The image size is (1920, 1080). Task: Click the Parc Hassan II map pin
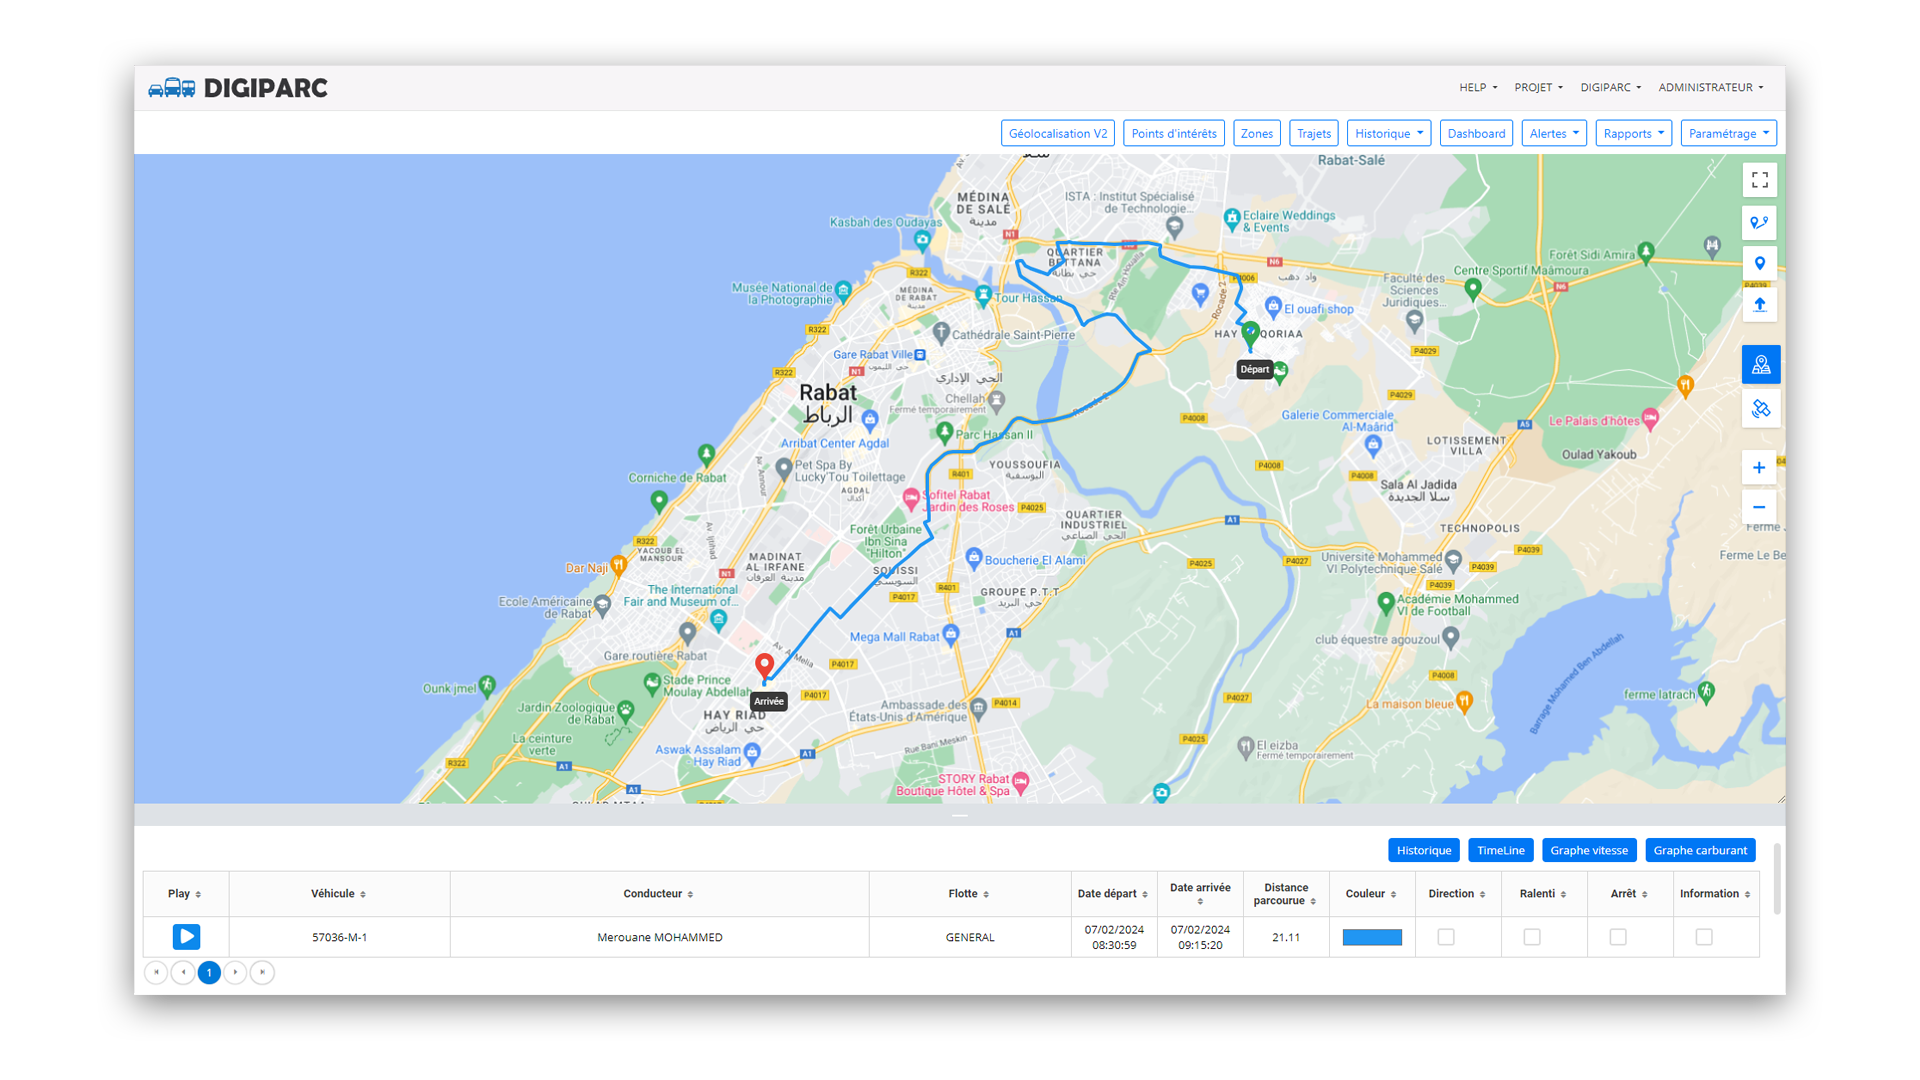[x=944, y=432]
